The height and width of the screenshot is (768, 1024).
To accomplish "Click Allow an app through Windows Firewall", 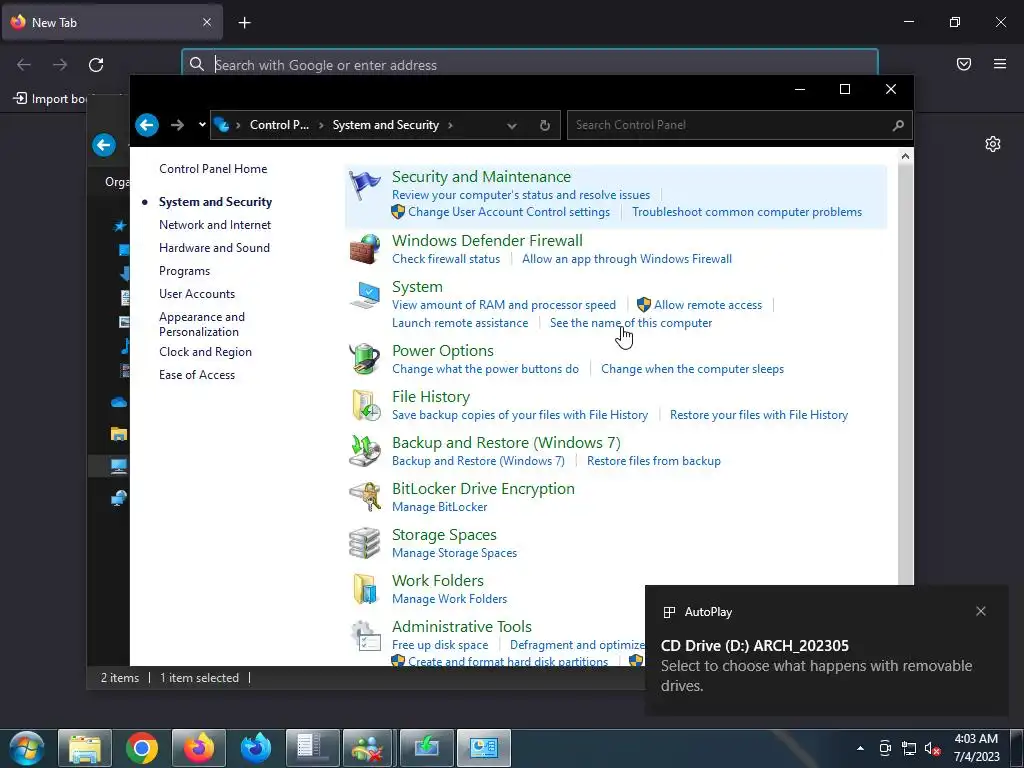I will tap(627, 259).
